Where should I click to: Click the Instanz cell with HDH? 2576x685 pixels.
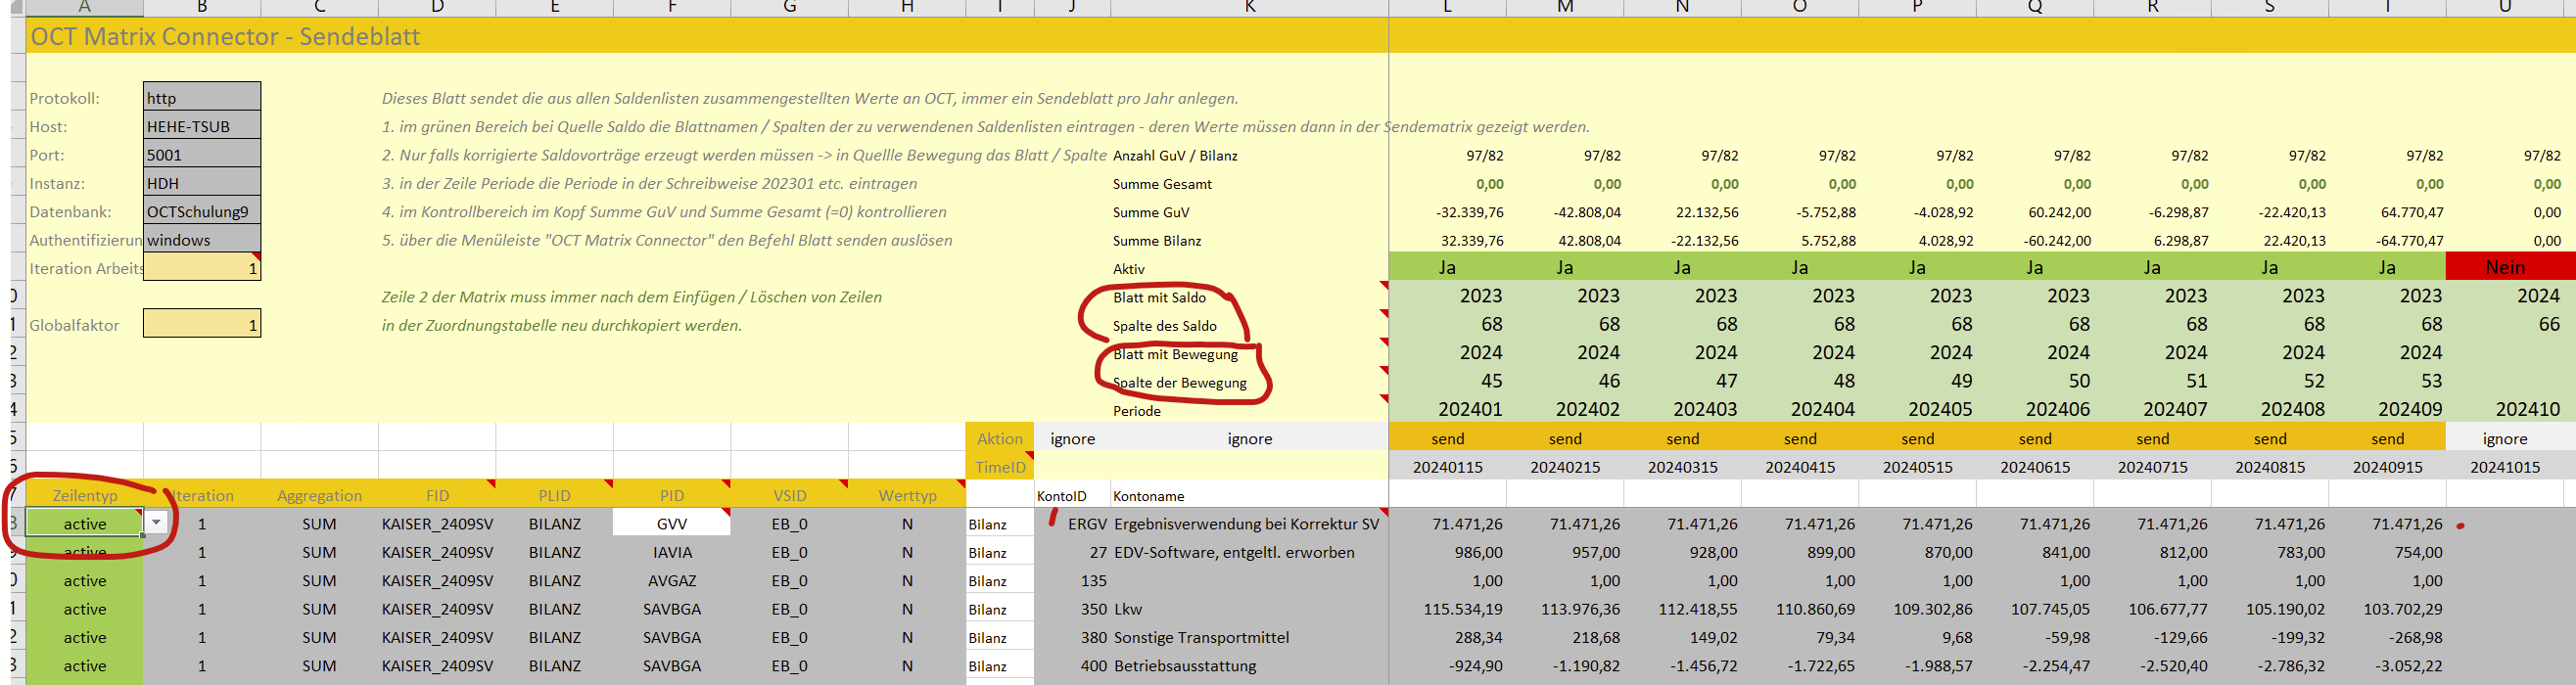(201, 183)
